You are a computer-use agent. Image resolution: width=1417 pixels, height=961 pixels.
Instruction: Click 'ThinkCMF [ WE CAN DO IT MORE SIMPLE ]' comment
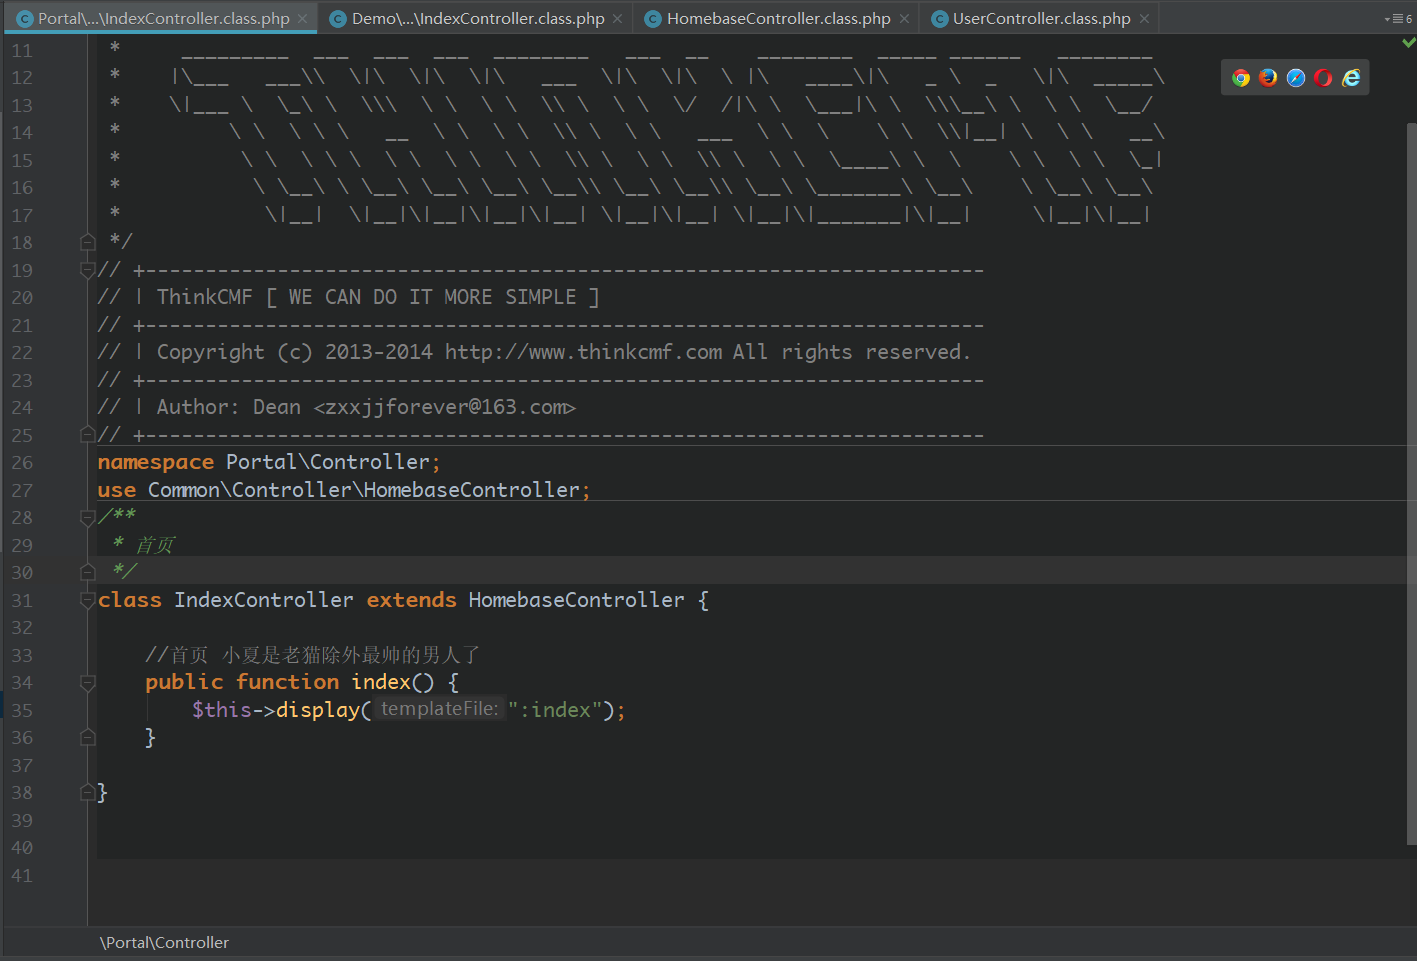378,297
